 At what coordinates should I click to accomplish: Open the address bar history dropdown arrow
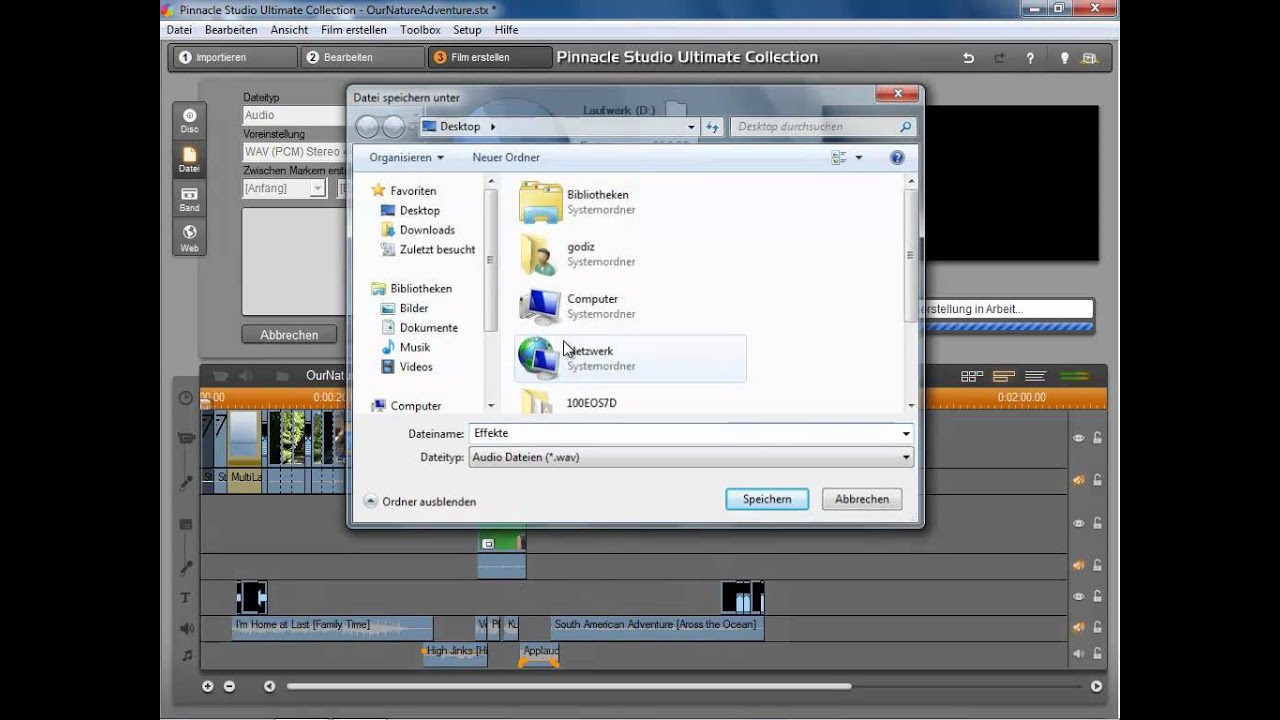click(x=691, y=127)
